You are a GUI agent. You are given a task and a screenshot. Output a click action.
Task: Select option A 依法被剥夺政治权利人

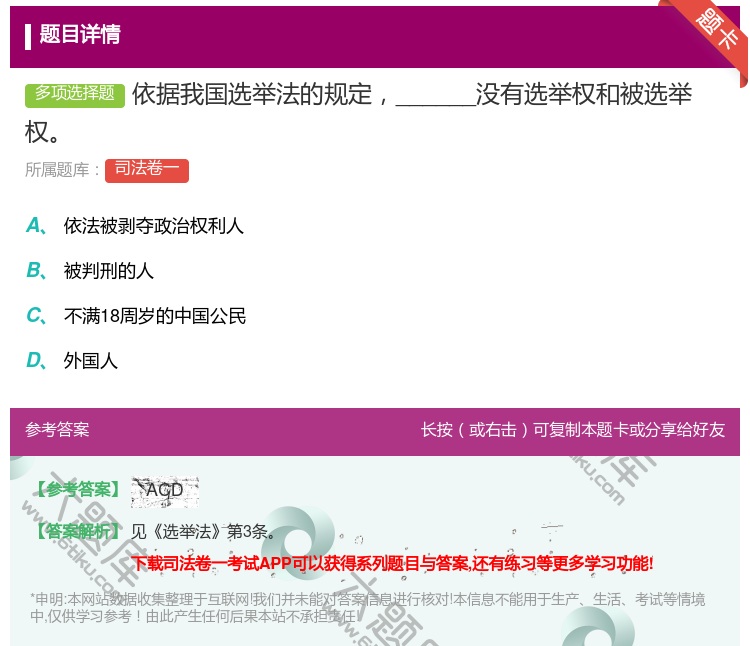(135, 226)
